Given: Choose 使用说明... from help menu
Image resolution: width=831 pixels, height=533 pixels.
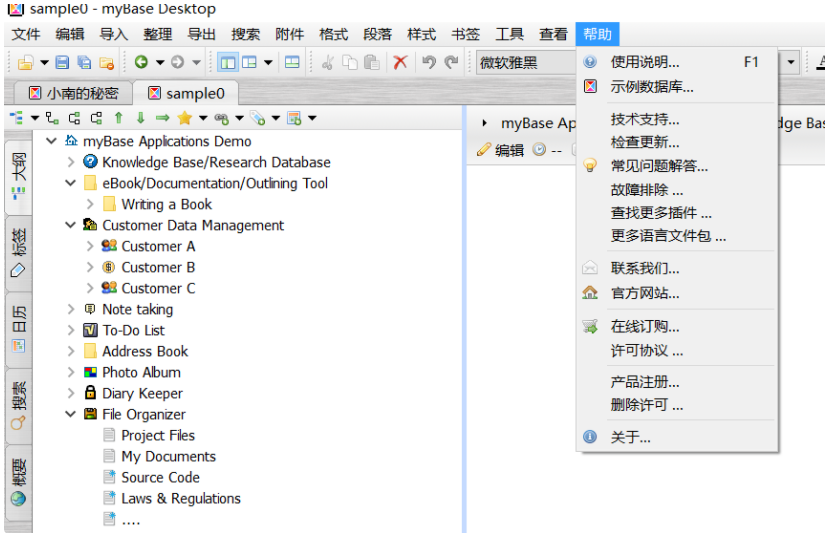Looking at the screenshot, I should (x=677, y=62).
